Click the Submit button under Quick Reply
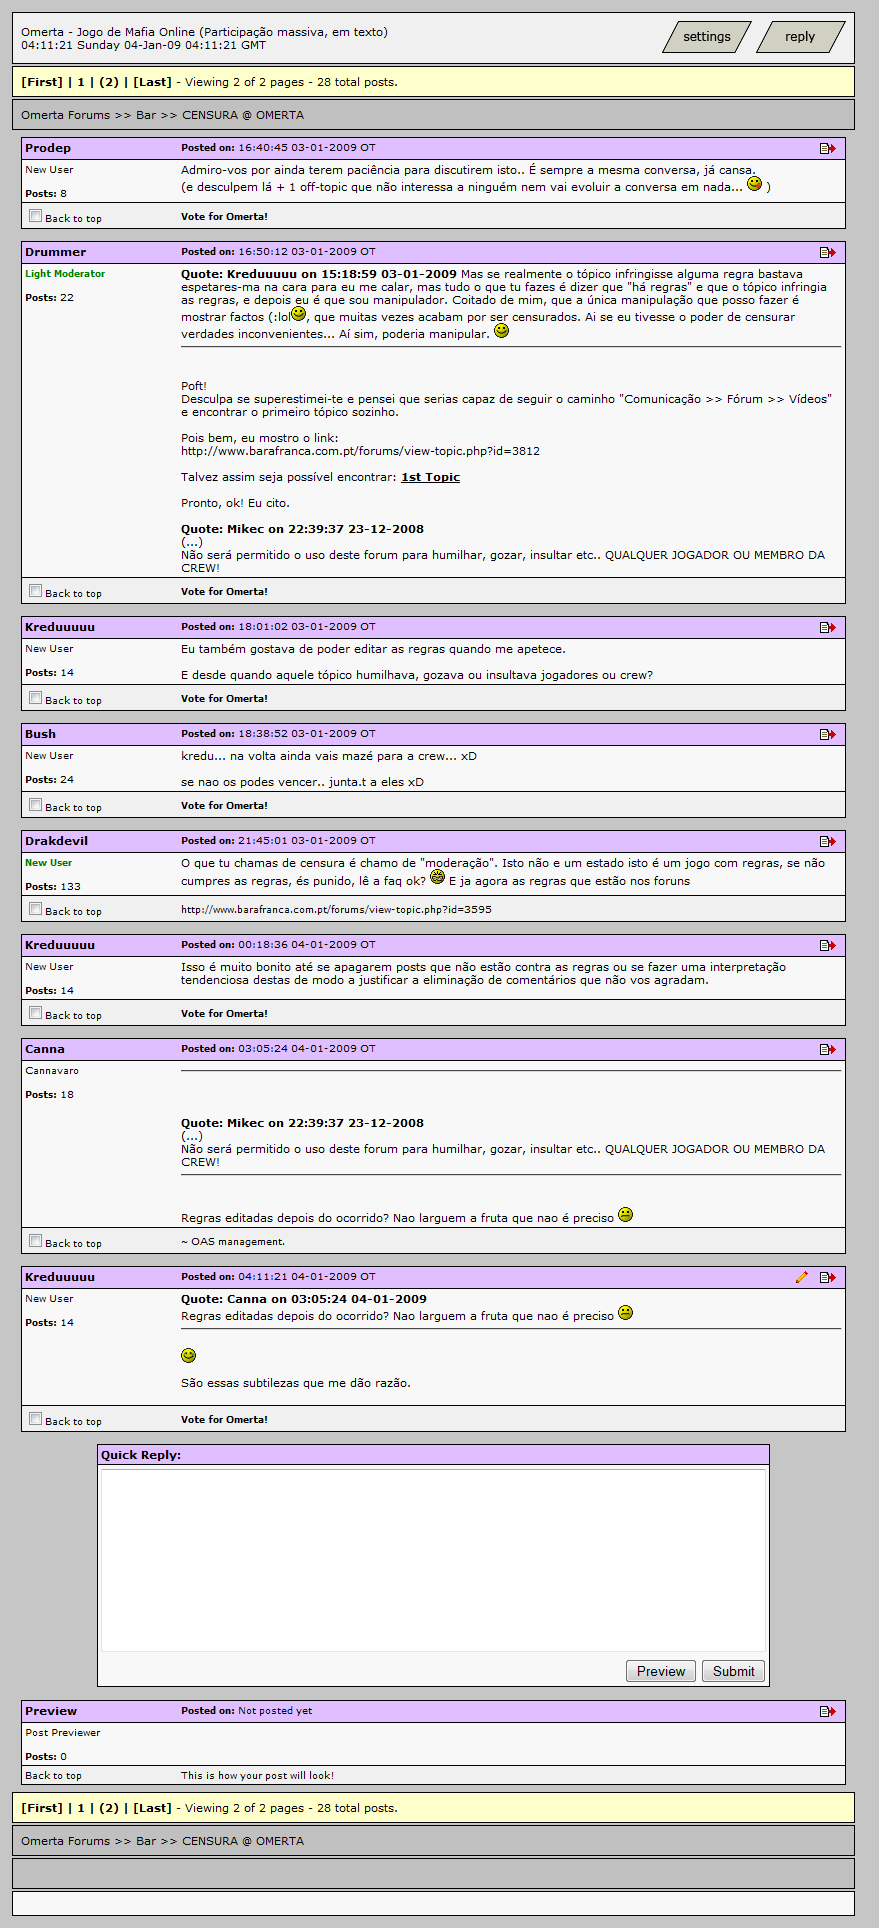 pyautogui.click(x=733, y=1671)
